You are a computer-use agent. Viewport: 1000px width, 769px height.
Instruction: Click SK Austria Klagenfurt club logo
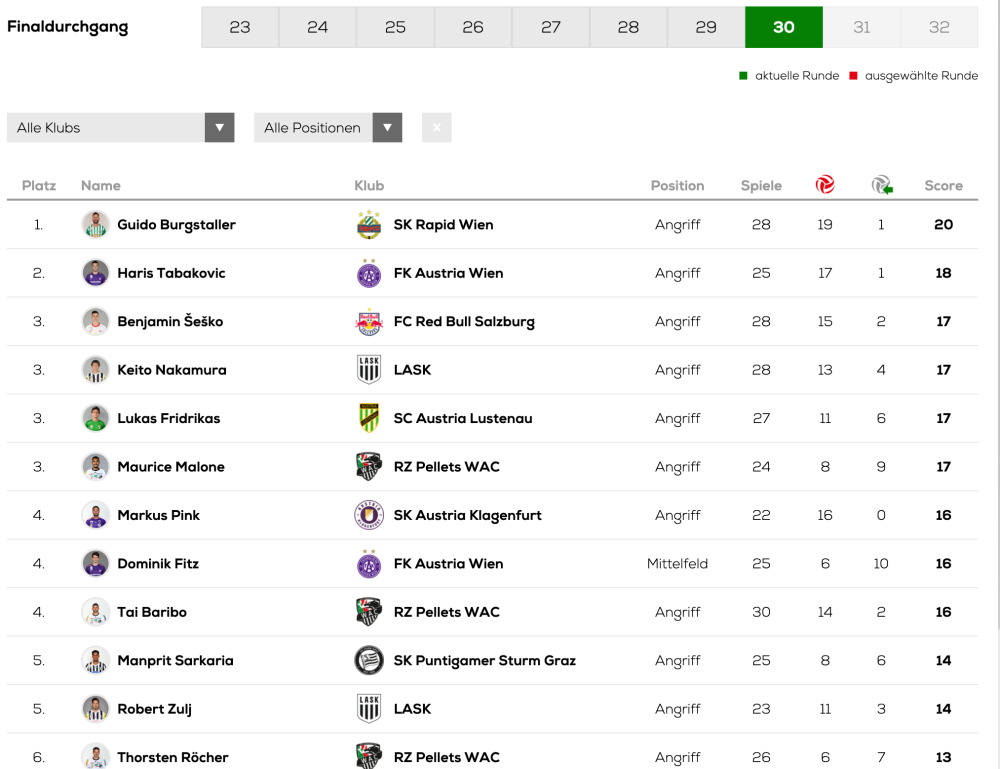click(369, 515)
